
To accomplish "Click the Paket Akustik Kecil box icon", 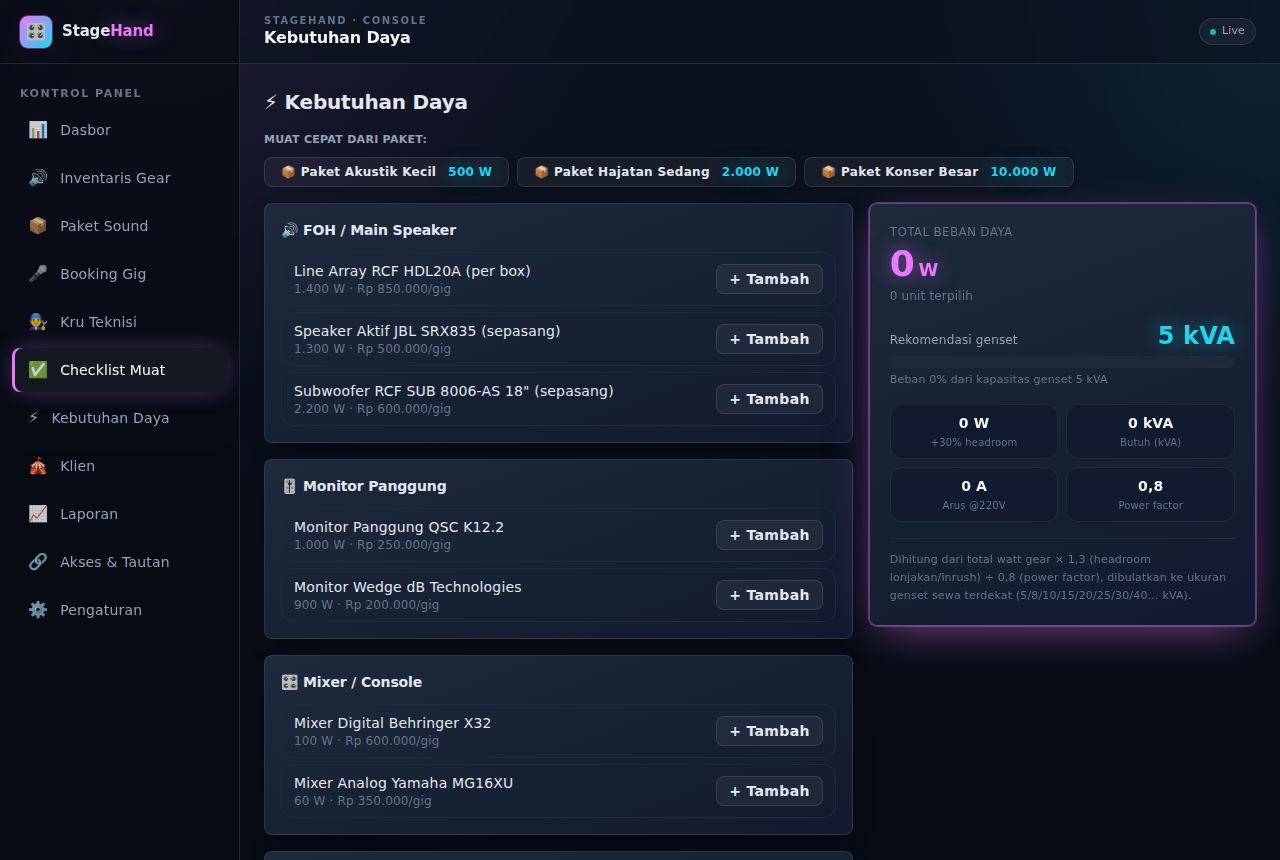I will [x=288, y=172].
